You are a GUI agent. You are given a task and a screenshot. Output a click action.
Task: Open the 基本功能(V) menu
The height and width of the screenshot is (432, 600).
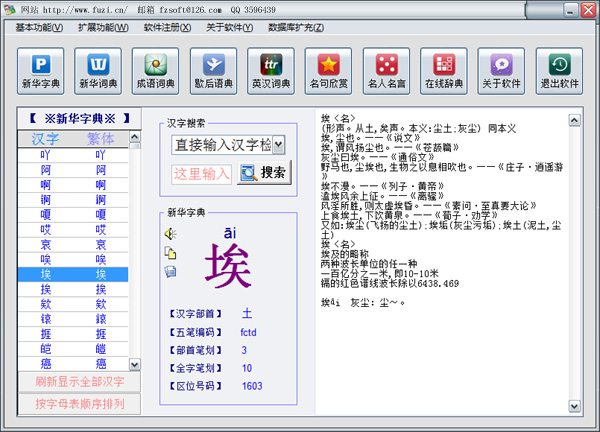[x=39, y=28]
